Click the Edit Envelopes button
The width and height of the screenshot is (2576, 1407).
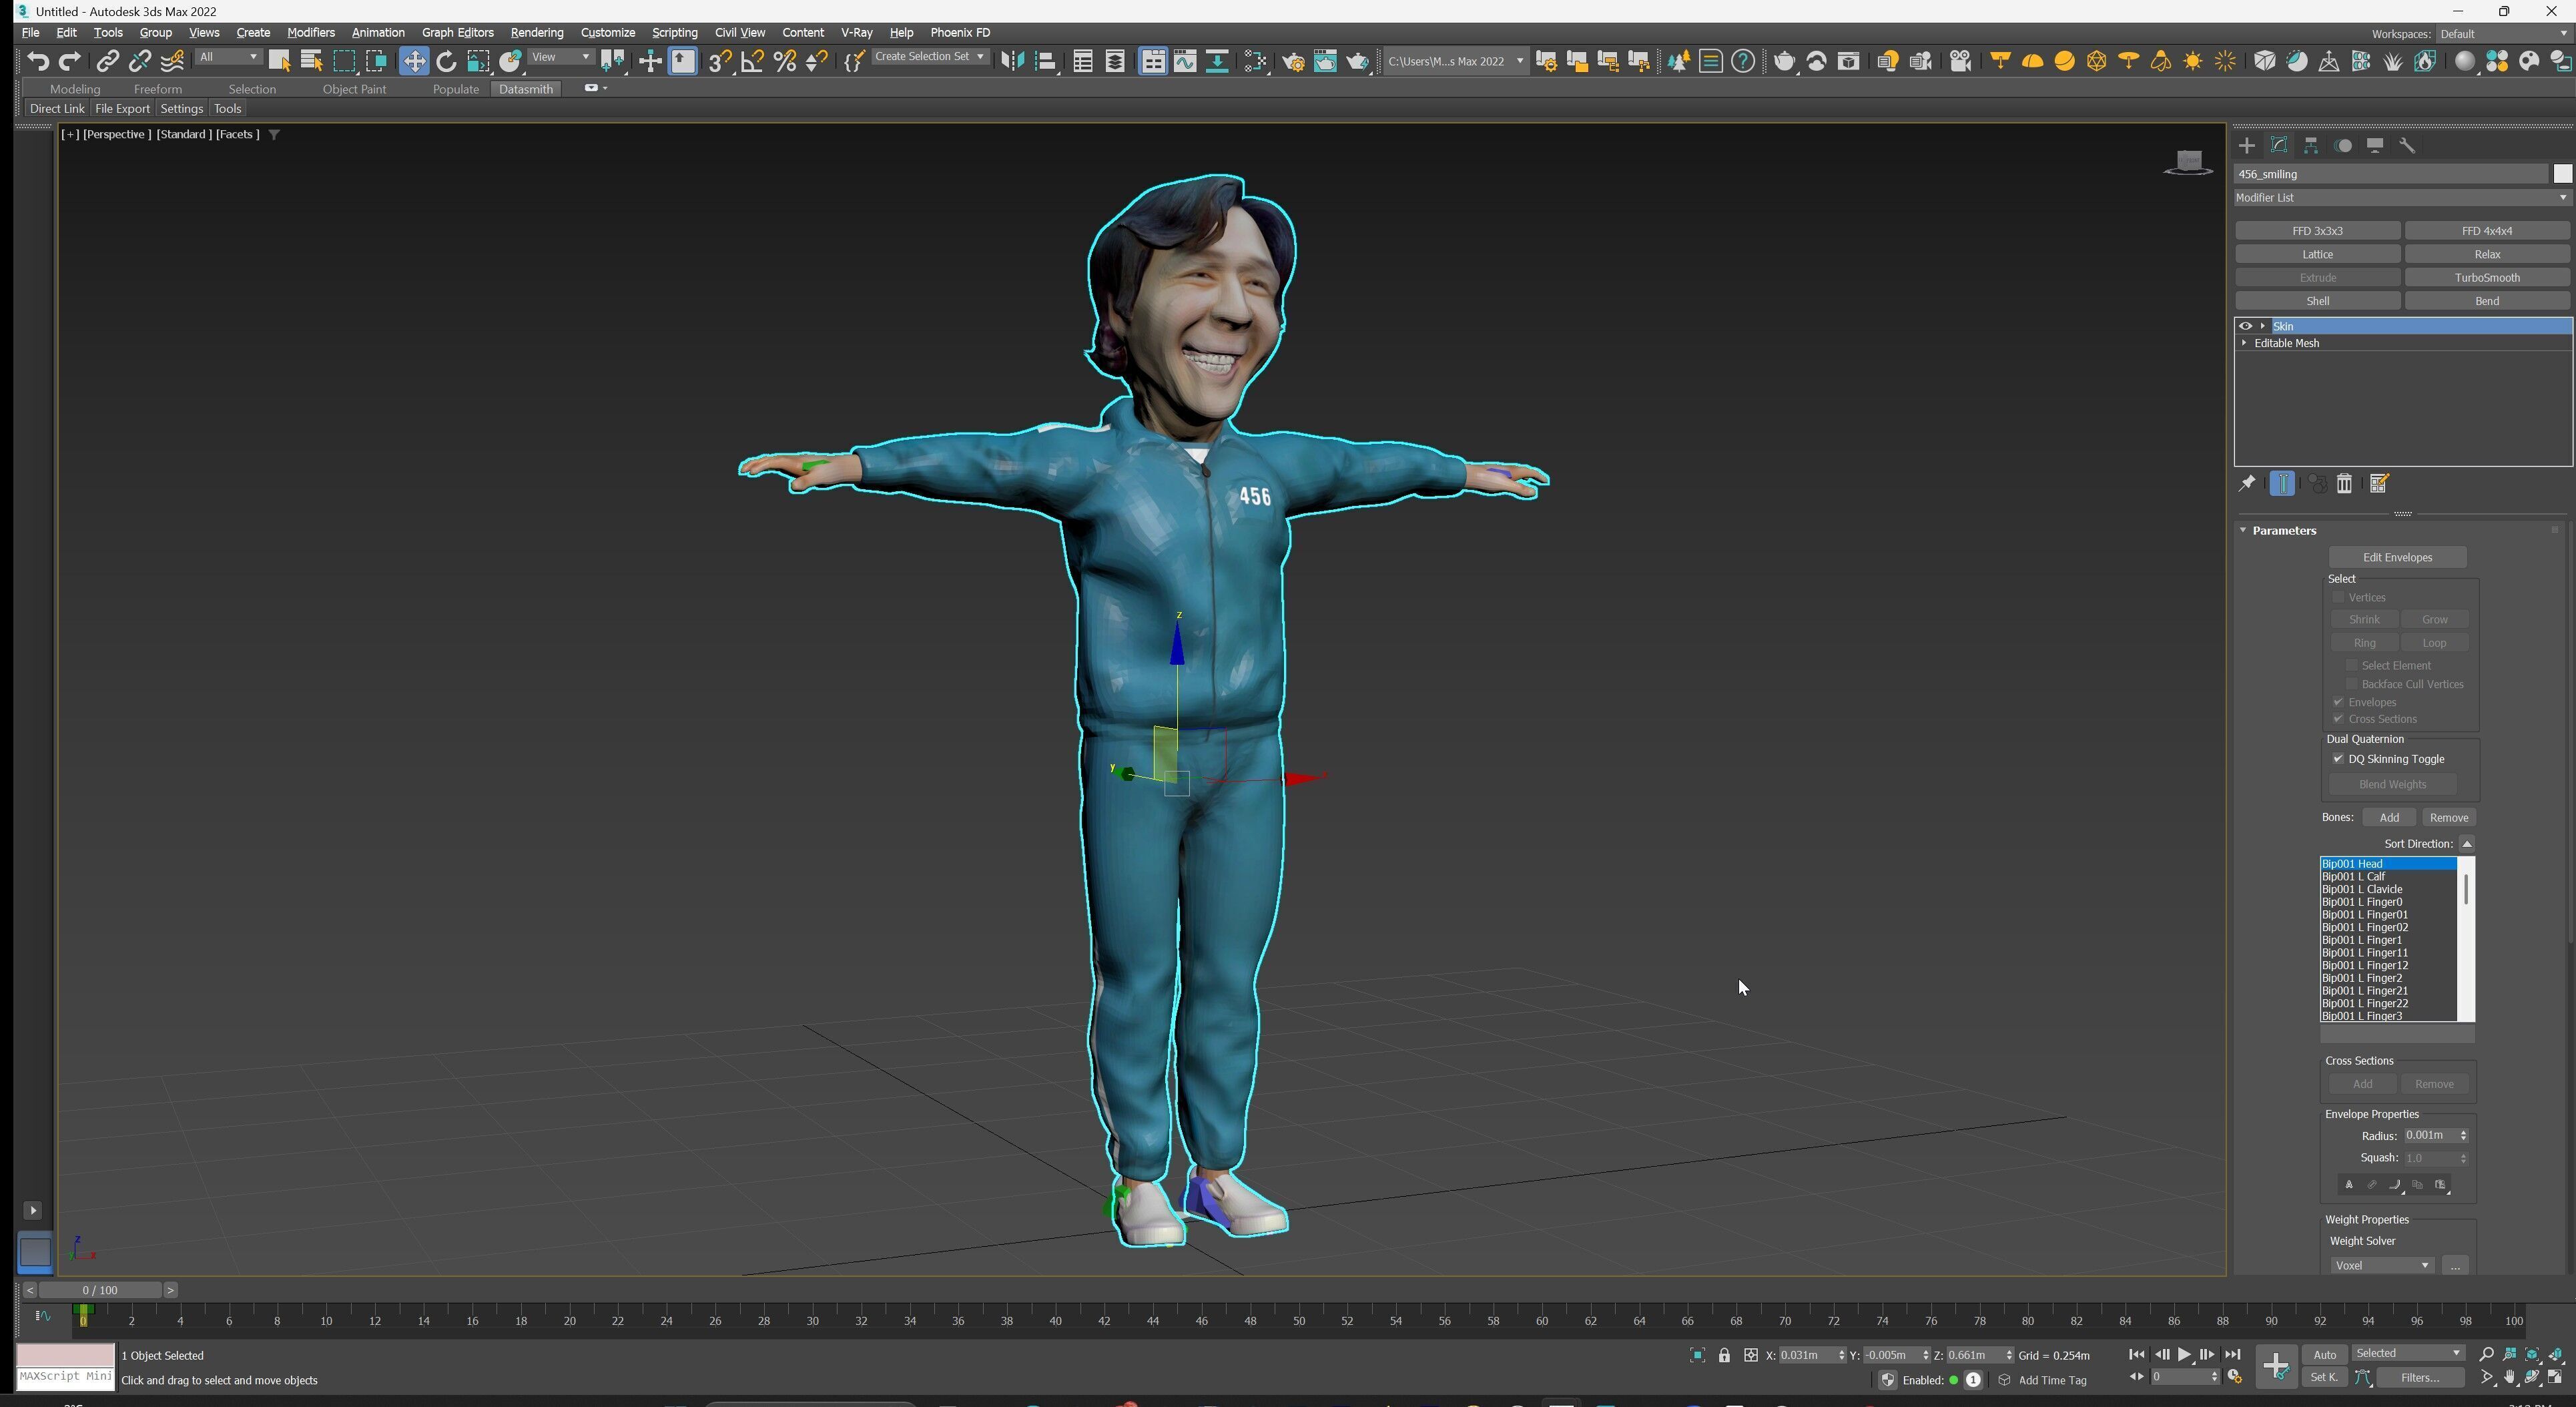tap(2397, 558)
